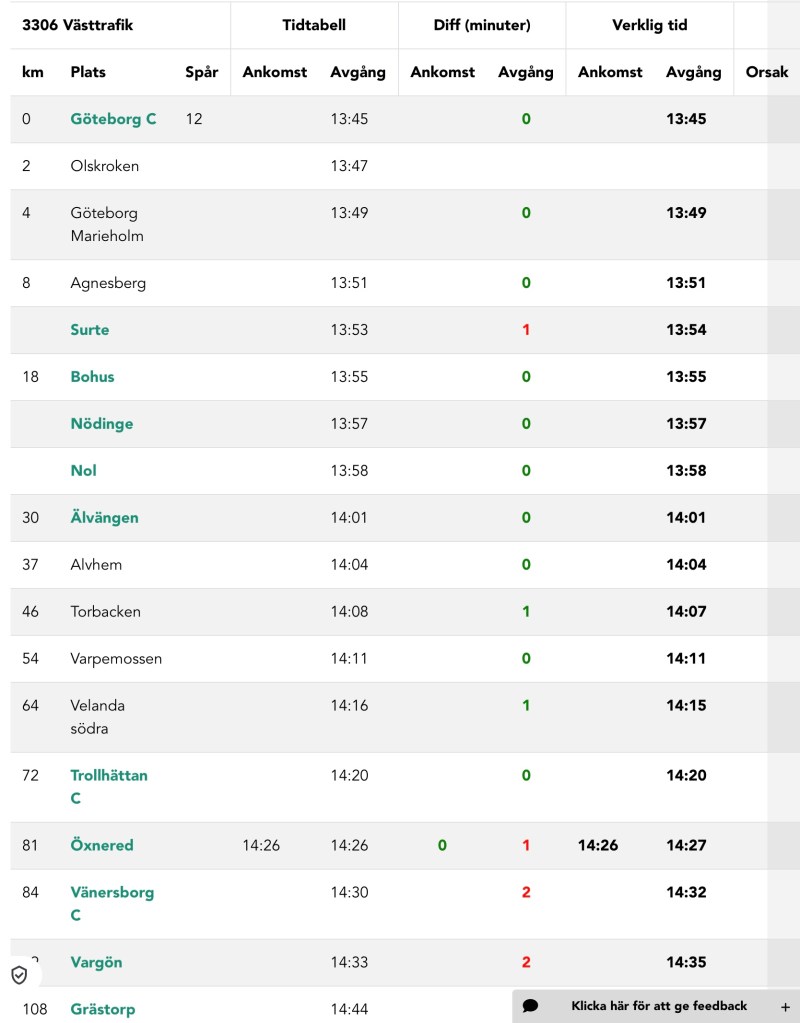Viewport: 800px width, 1023px height.
Task: Click the feedback speech bubble icon
Action: click(x=530, y=1005)
